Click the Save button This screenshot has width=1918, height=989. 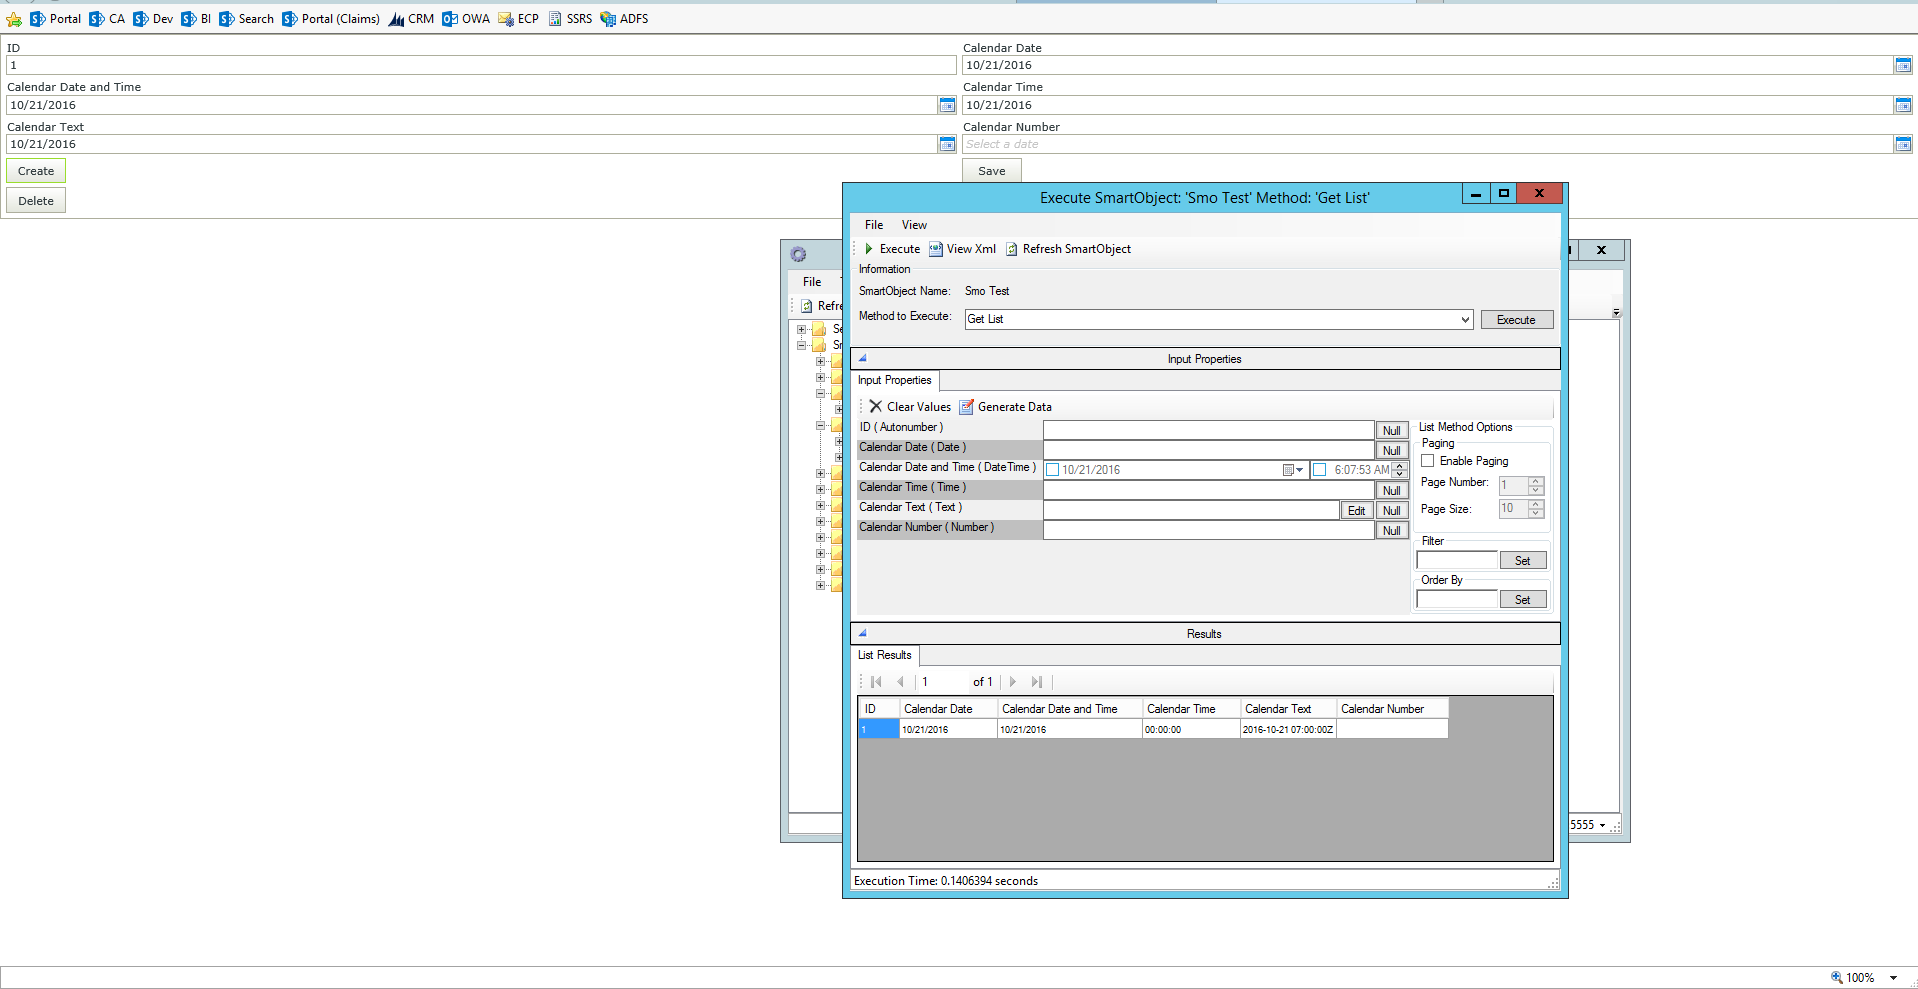coord(992,171)
